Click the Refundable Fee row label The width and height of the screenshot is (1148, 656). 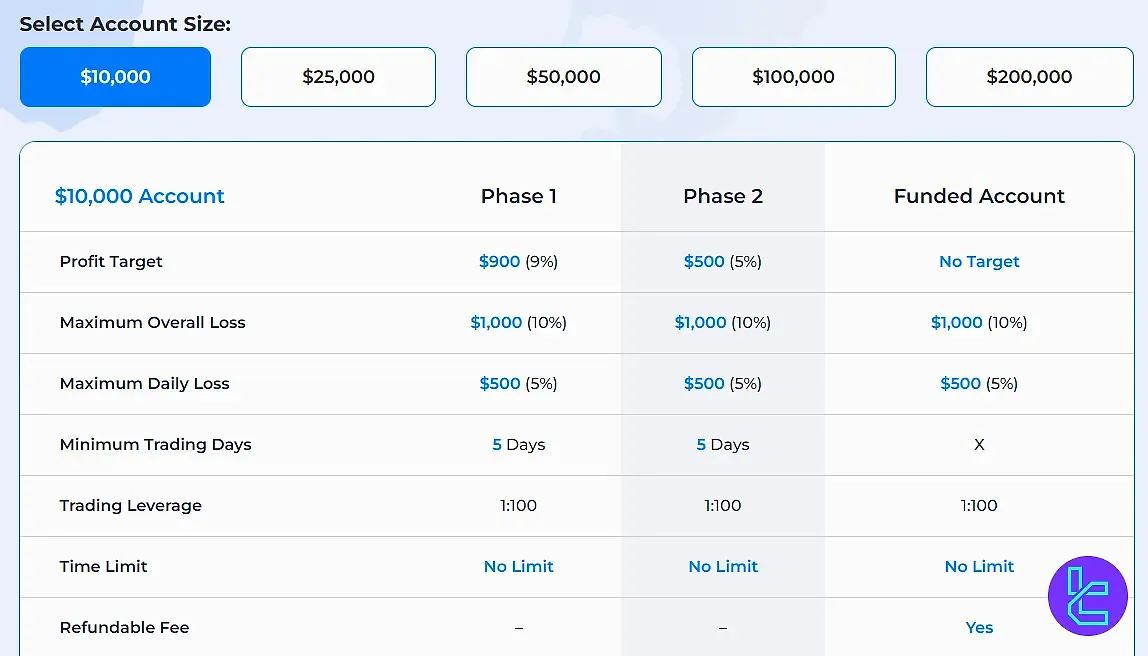point(124,628)
